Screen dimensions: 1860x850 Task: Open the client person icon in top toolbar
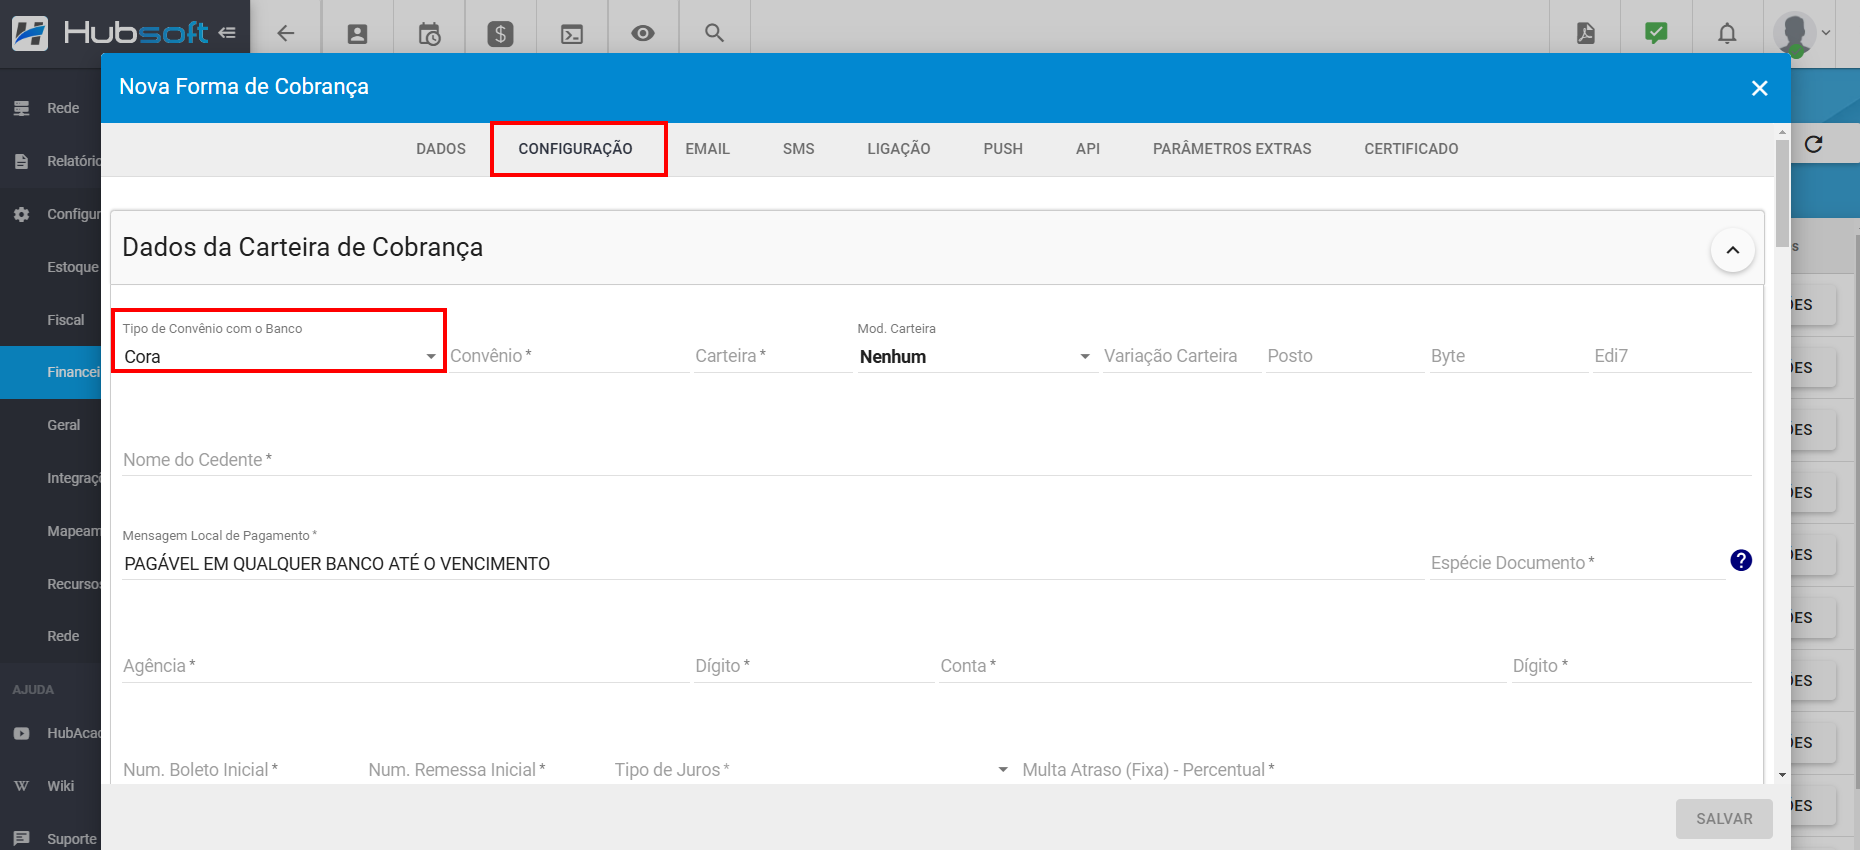click(357, 34)
